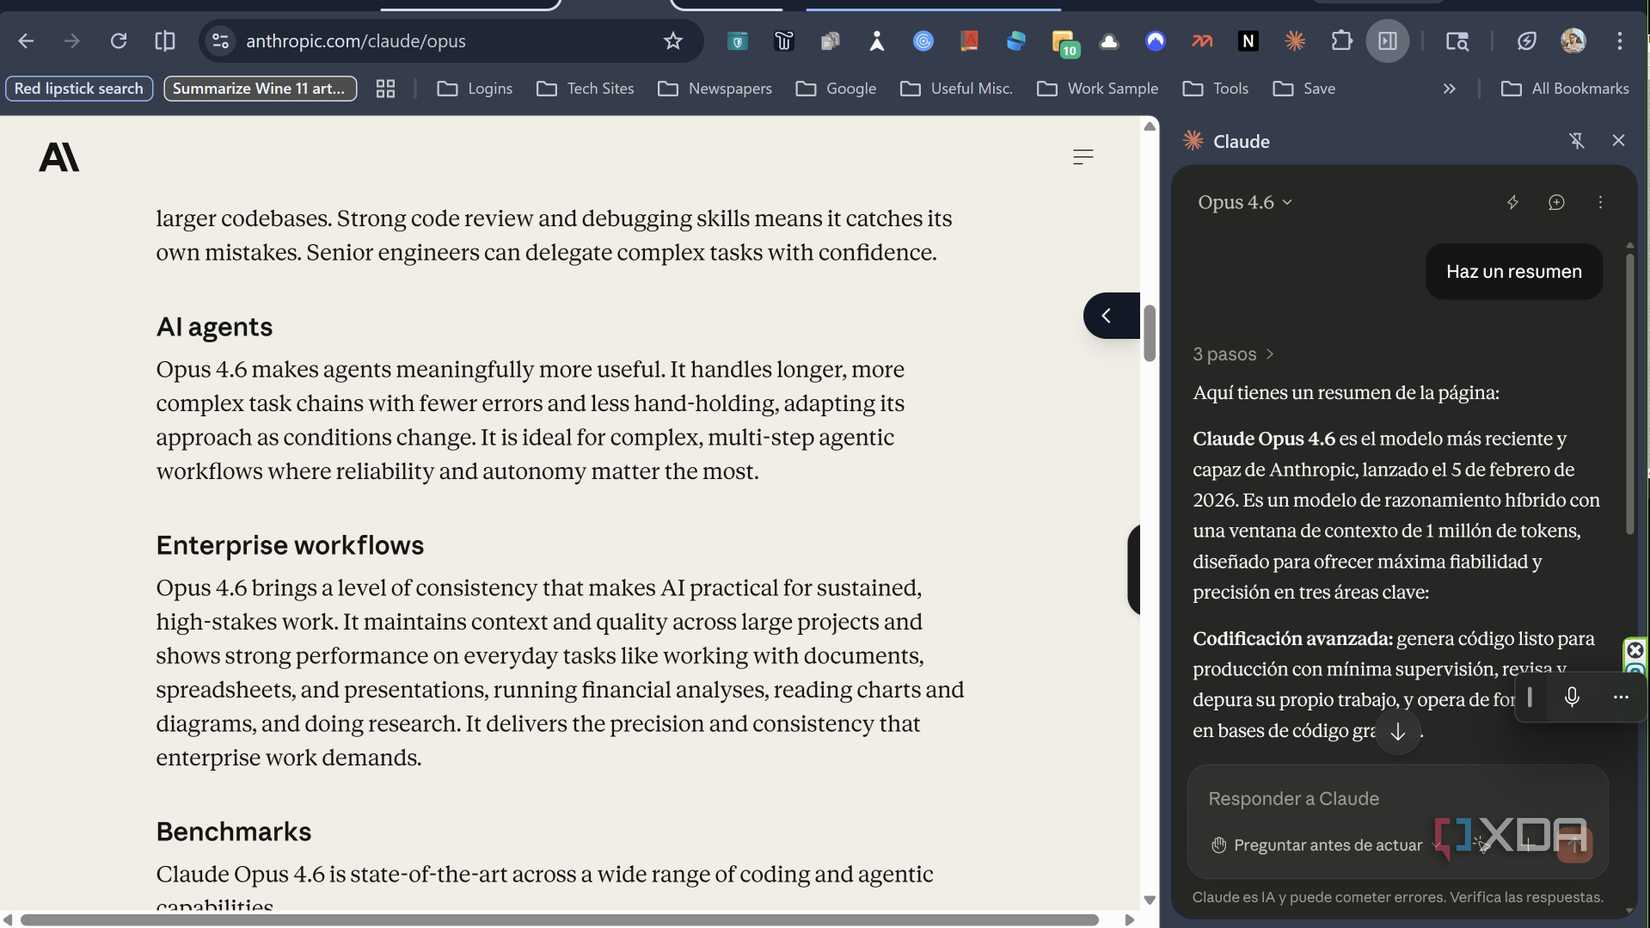Click the 'Haz un resumen' message bubble

(1514, 272)
